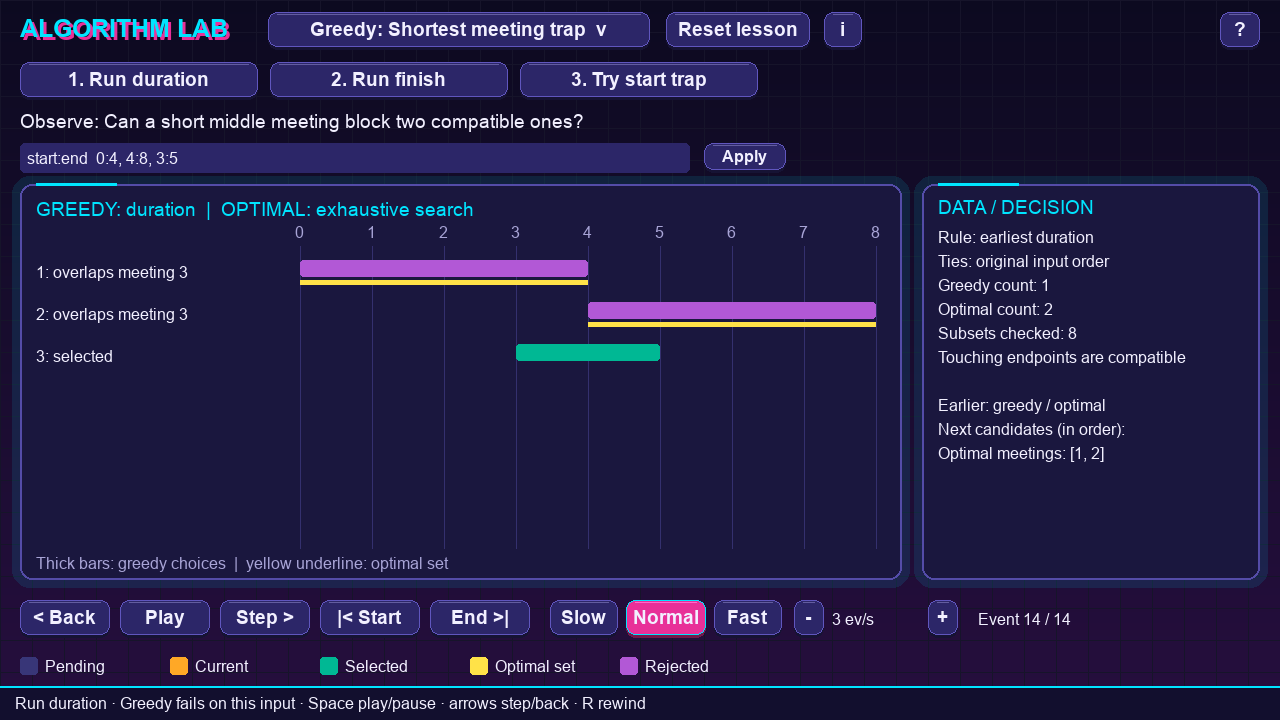Click the 'Subsets checked: 8' line

pyautogui.click(x=1007, y=334)
